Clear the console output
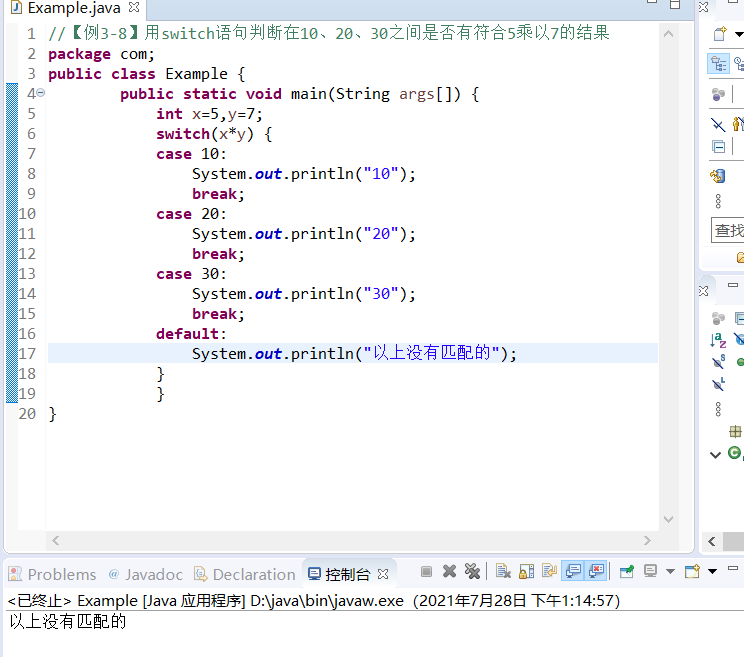This screenshot has height=657, width=744. 503,572
